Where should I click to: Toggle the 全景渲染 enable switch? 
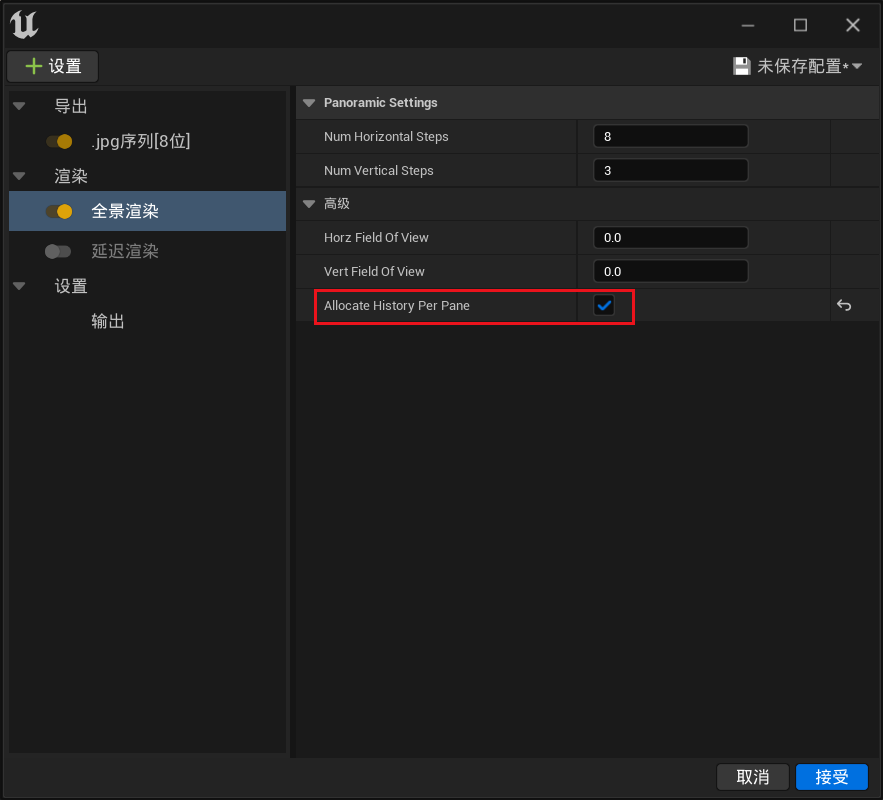59,212
